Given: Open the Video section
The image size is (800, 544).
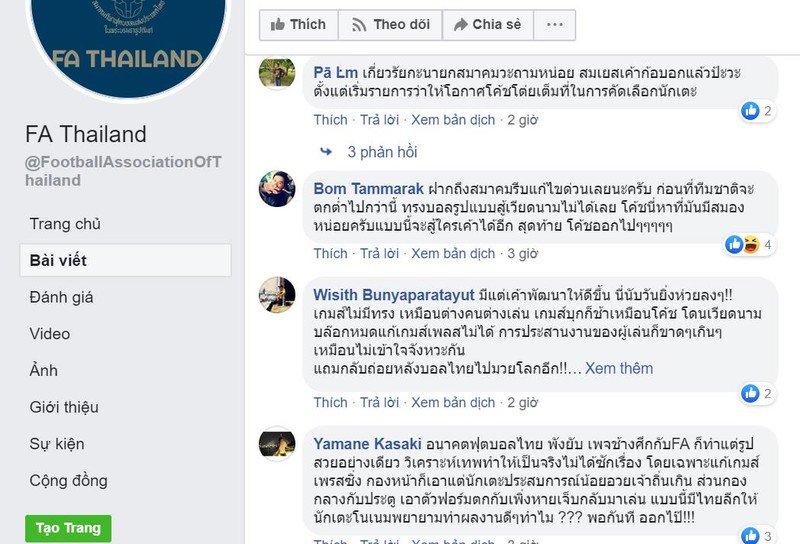Looking at the screenshot, I should (x=50, y=334).
